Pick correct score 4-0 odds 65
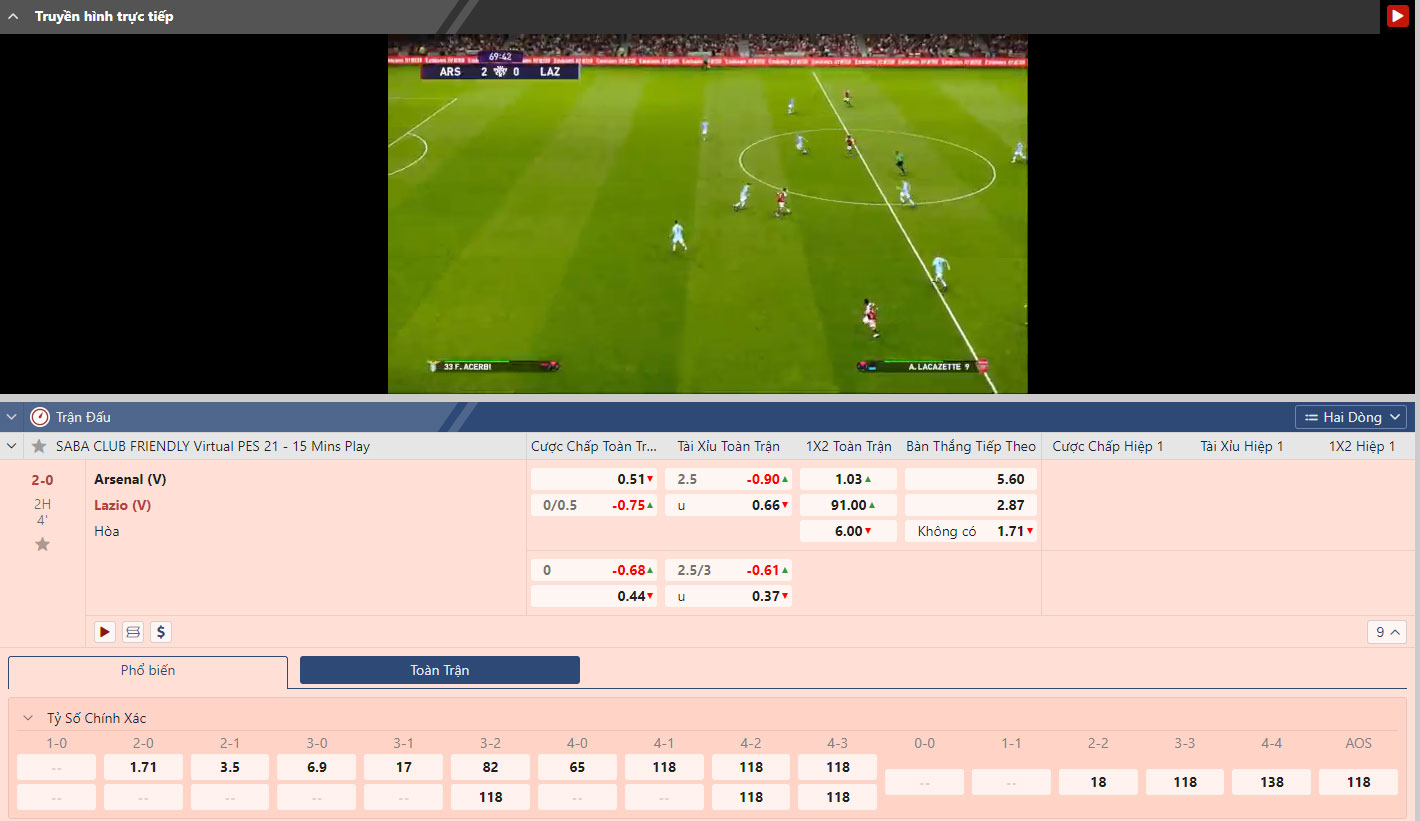Image resolution: width=1420 pixels, height=821 pixels. tap(578, 767)
